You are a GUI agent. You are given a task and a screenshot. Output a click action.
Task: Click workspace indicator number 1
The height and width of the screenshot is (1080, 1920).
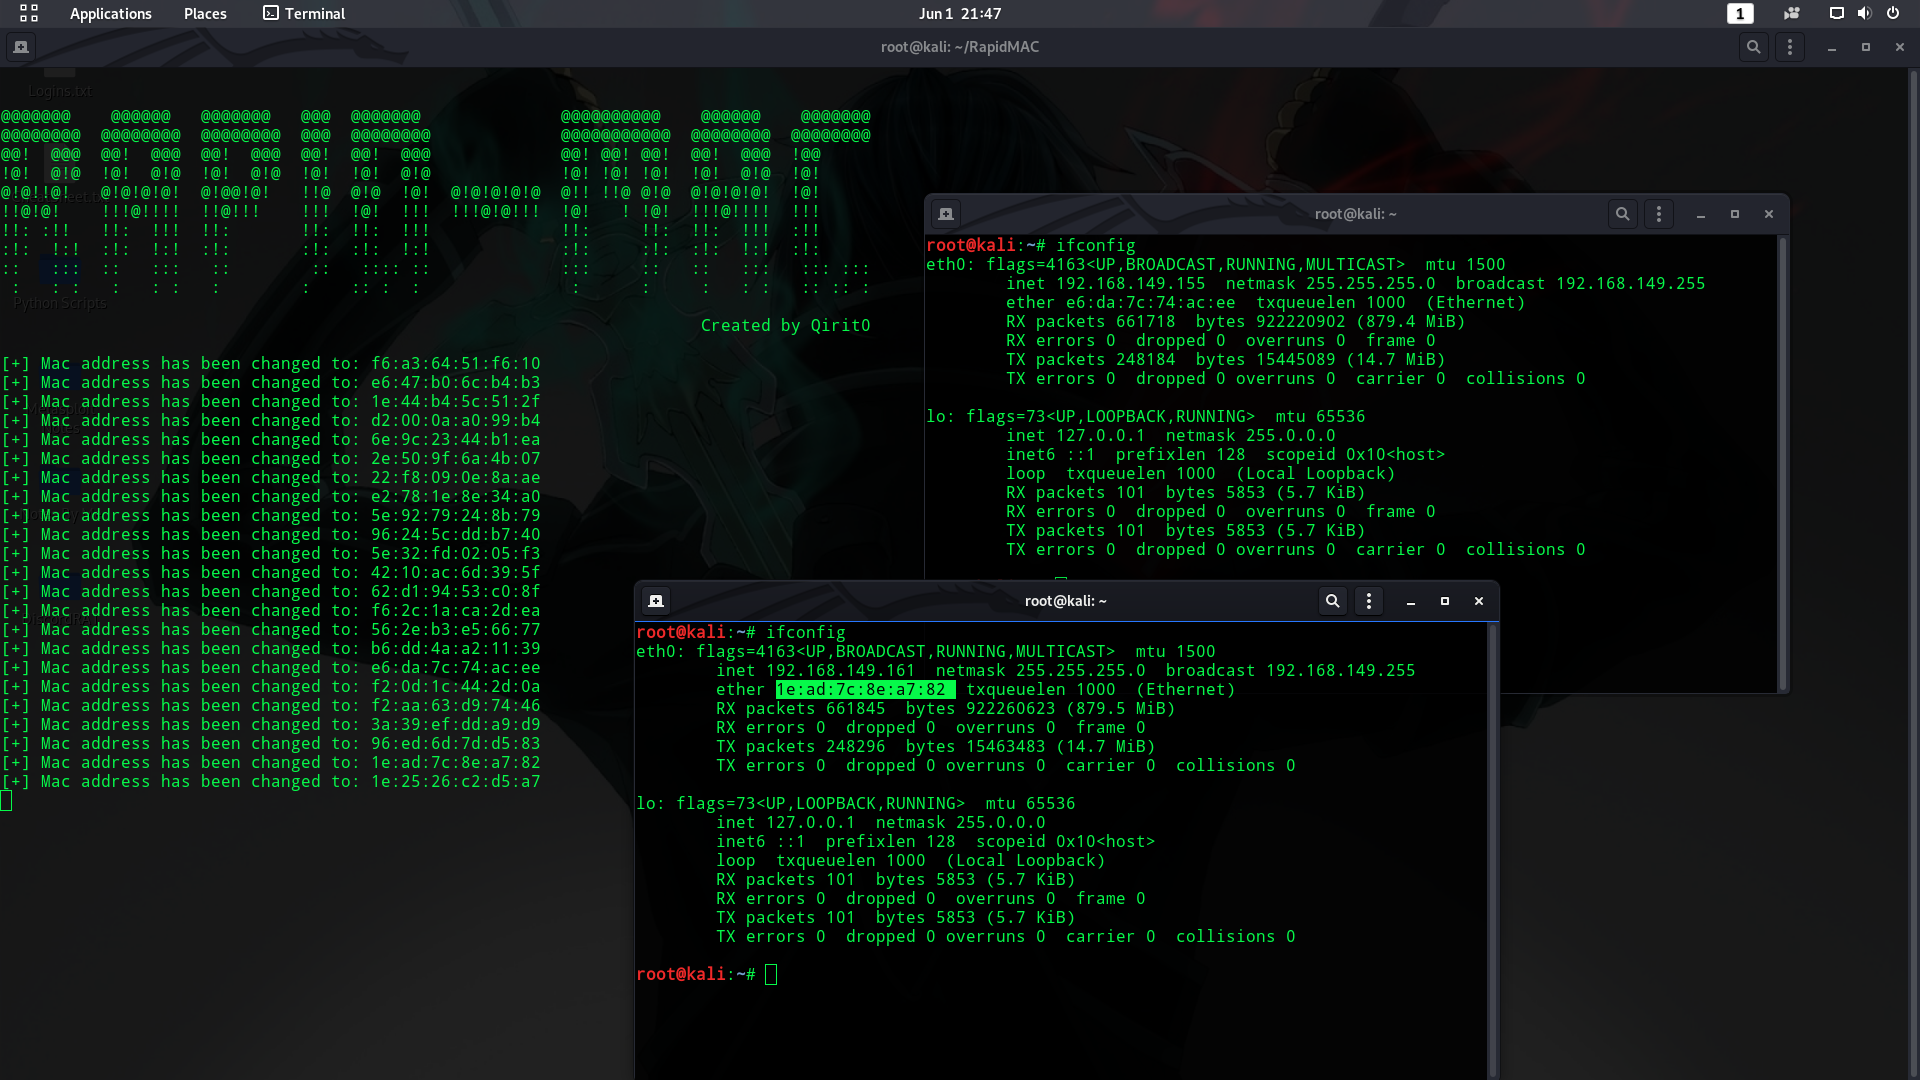[x=1740, y=14]
